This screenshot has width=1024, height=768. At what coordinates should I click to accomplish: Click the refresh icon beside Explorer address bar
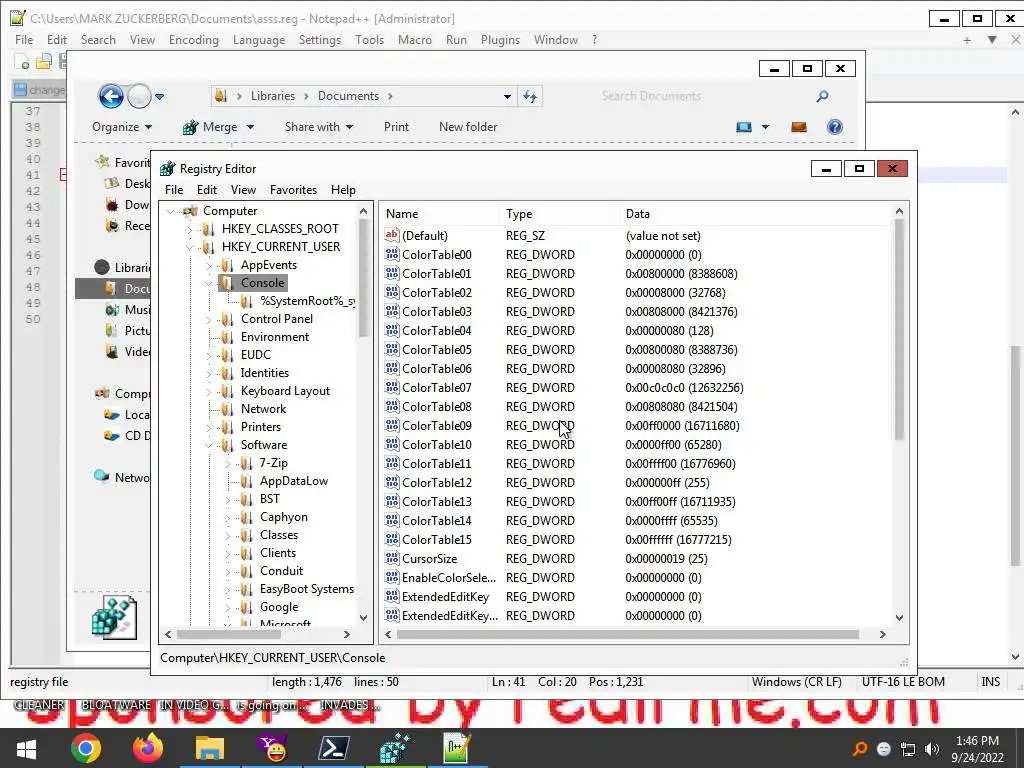point(530,97)
